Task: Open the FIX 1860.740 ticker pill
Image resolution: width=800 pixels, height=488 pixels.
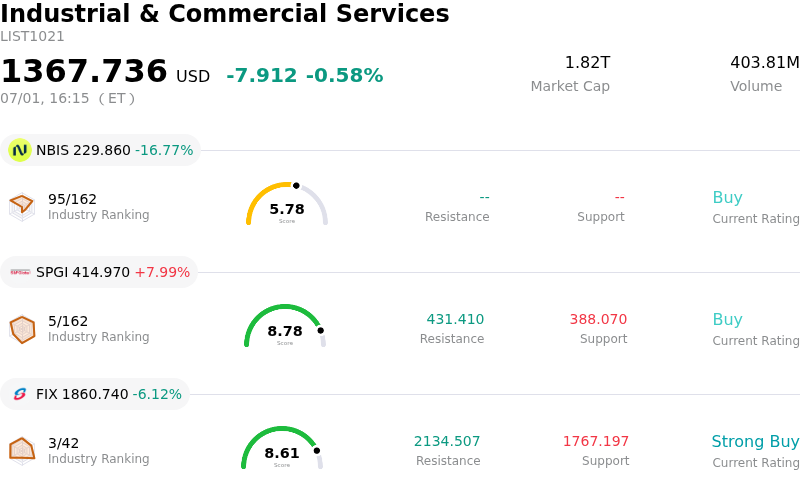Action: click(x=95, y=394)
